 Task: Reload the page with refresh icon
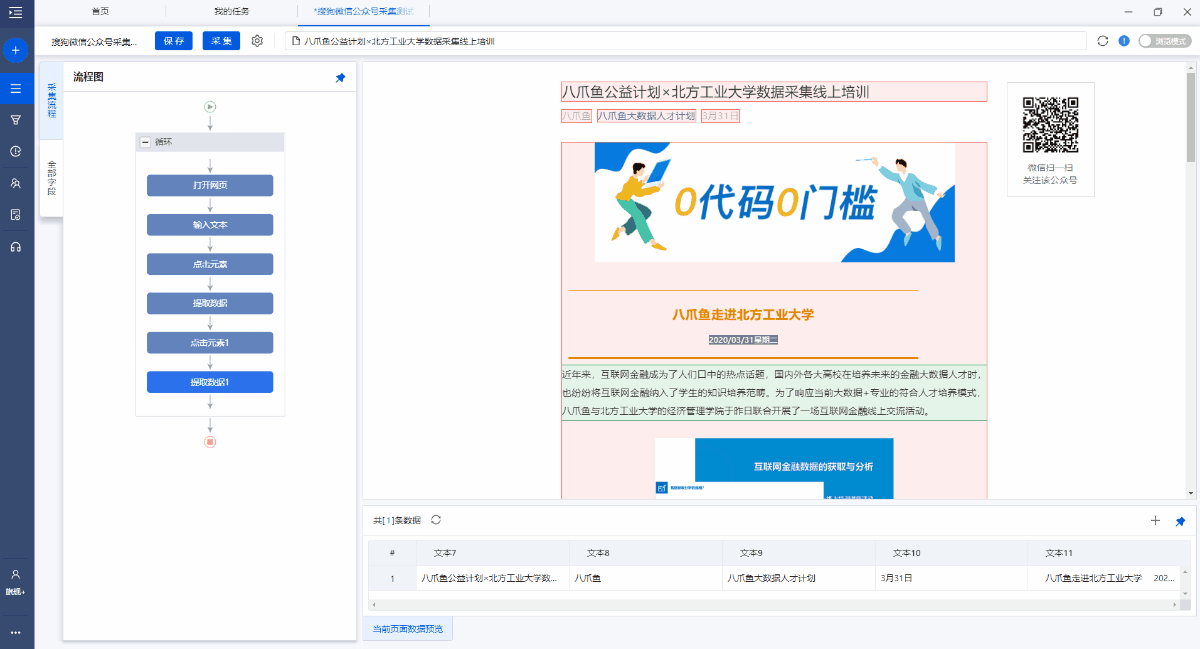click(x=1103, y=41)
